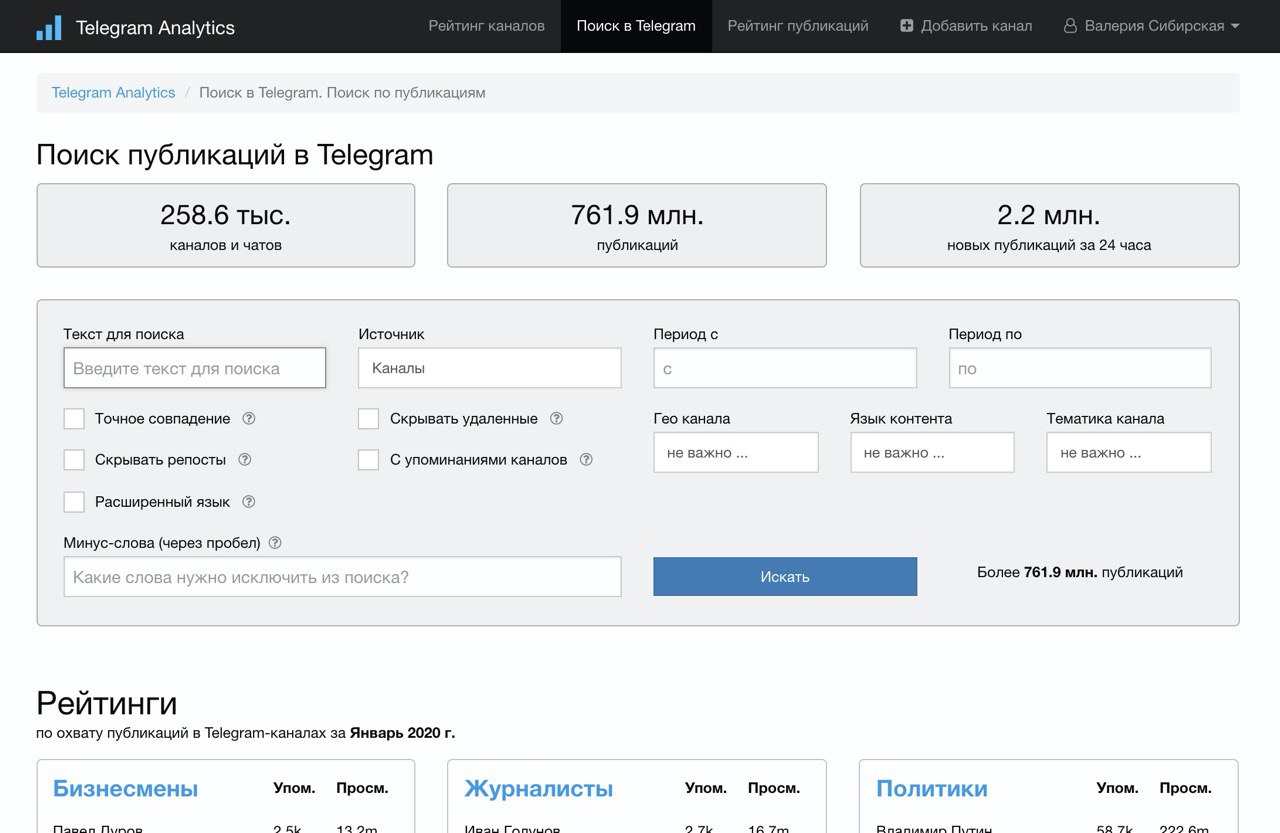Click the Искать search button

tap(785, 577)
